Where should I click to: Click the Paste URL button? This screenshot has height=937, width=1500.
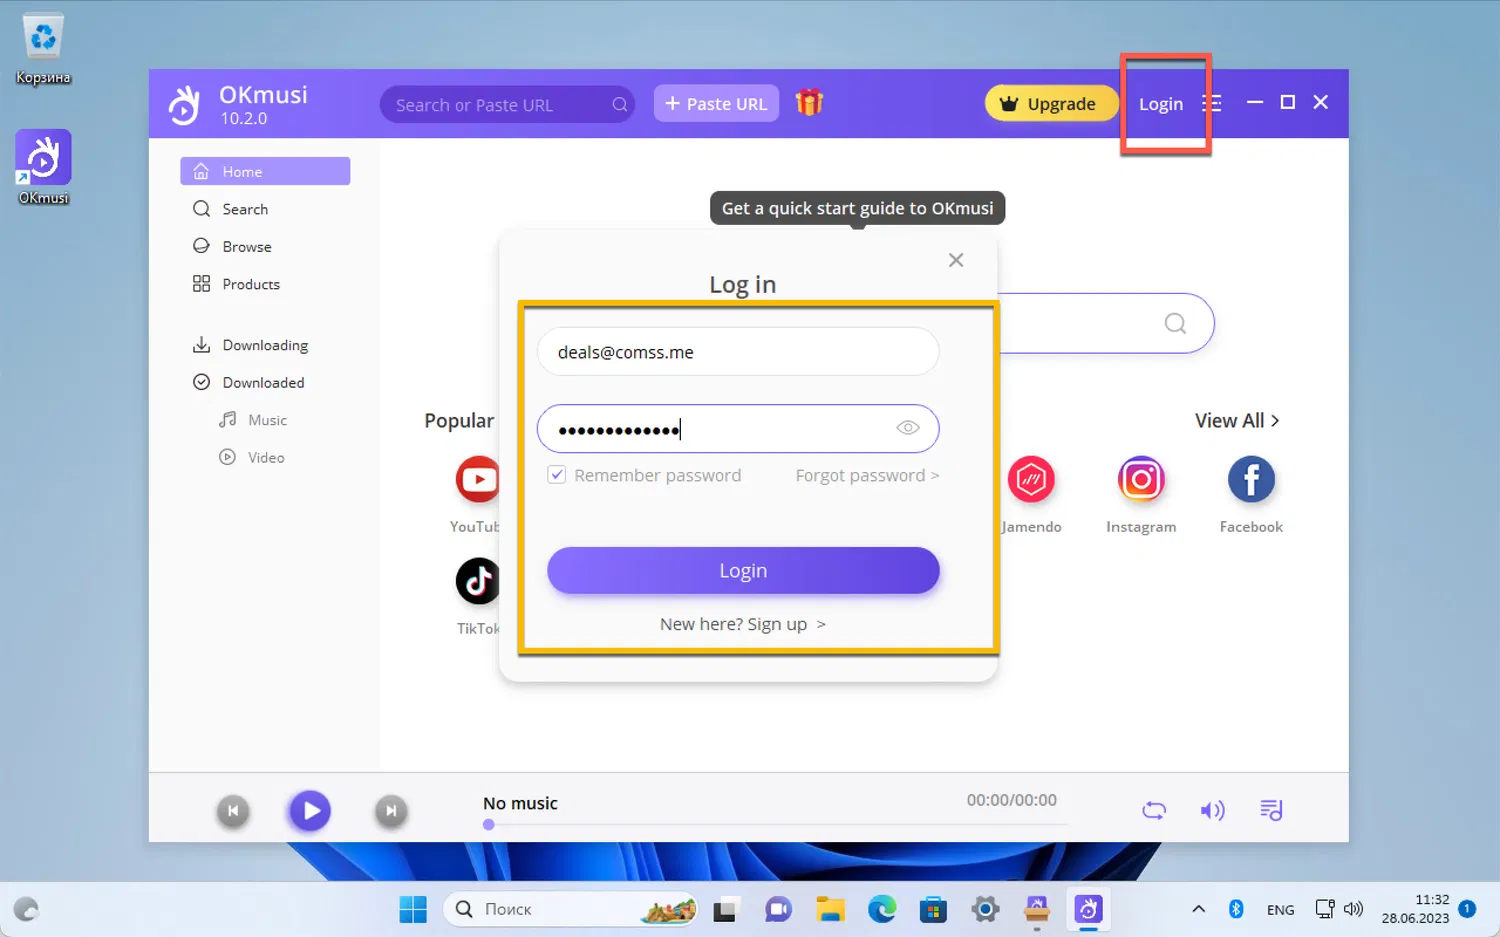[716, 103]
